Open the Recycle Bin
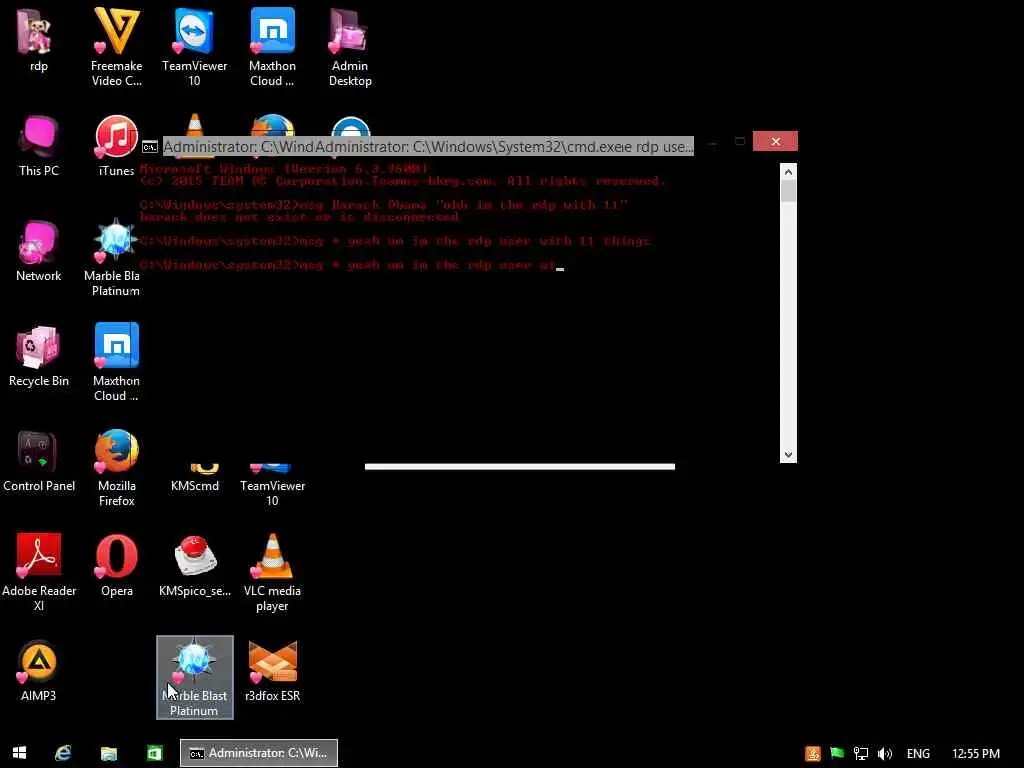This screenshot has width=1024, height=768. tap(39, 356)
